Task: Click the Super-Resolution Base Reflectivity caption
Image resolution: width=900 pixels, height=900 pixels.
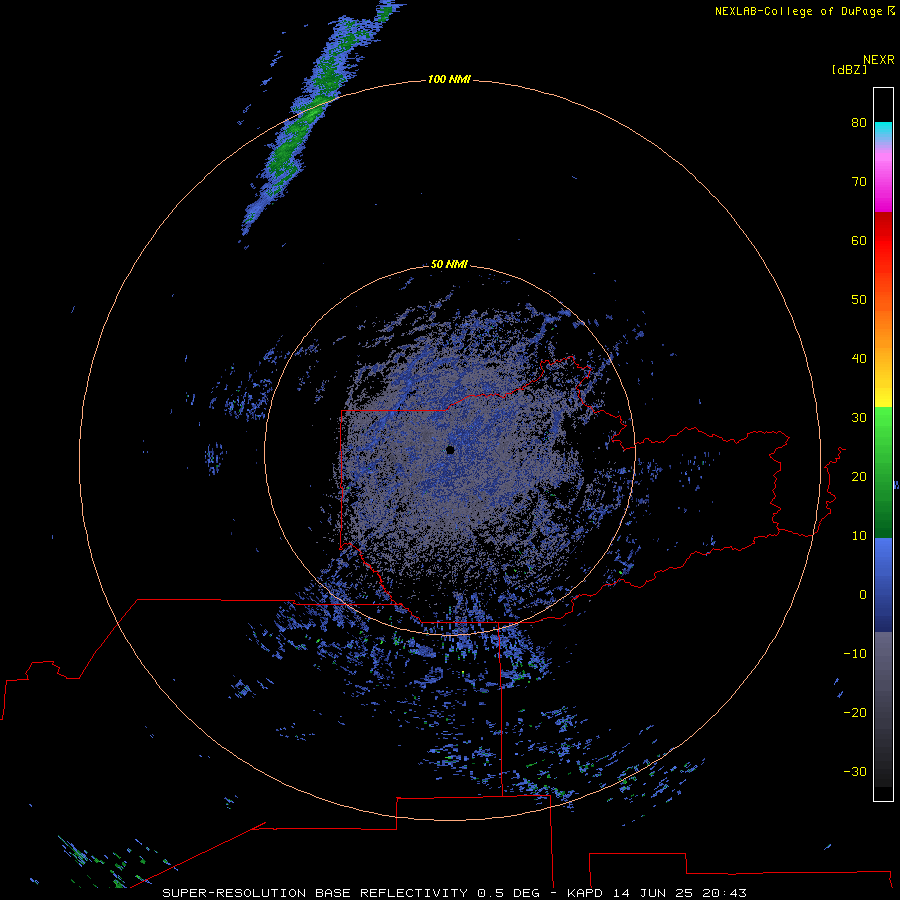Action: pyautogui.click(x=454, y=893)
